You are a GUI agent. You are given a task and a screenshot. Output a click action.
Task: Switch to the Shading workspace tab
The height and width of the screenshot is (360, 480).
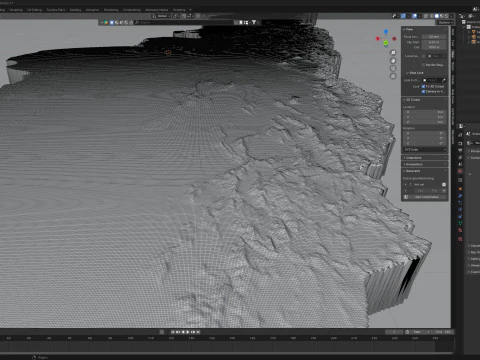coord(75,10)
